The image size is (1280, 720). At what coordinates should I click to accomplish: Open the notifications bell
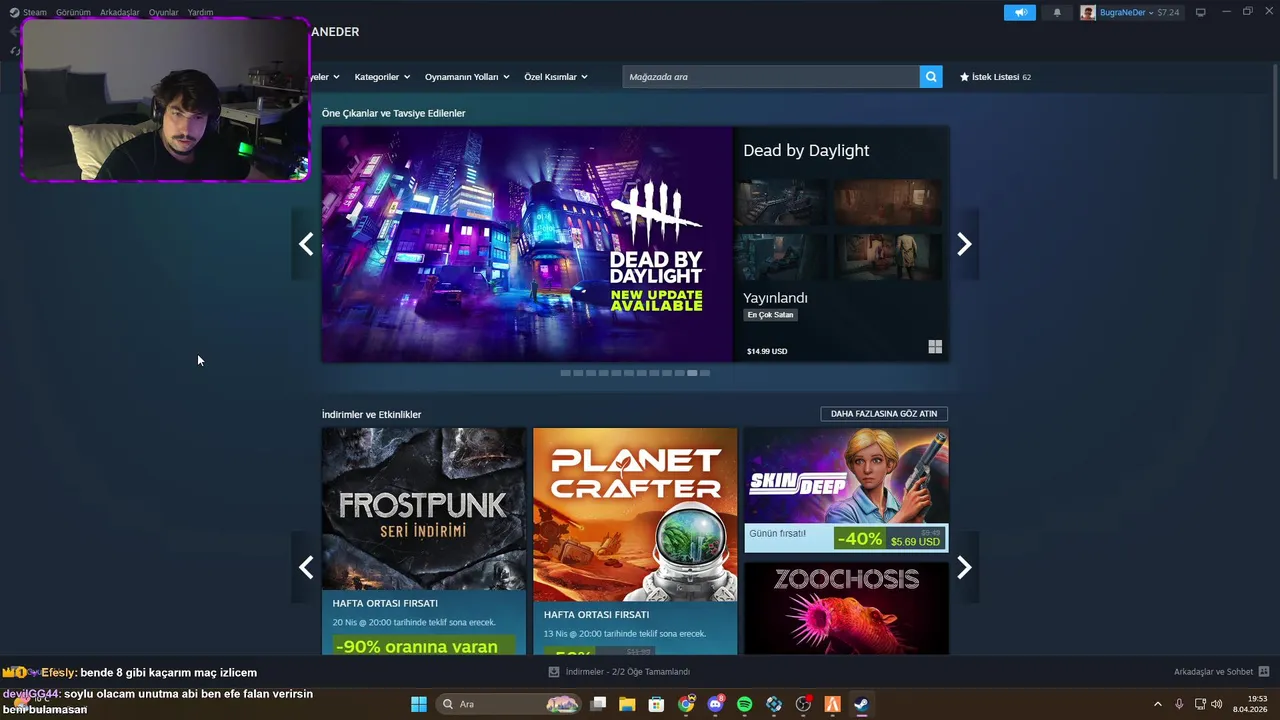click(1057, 12)
